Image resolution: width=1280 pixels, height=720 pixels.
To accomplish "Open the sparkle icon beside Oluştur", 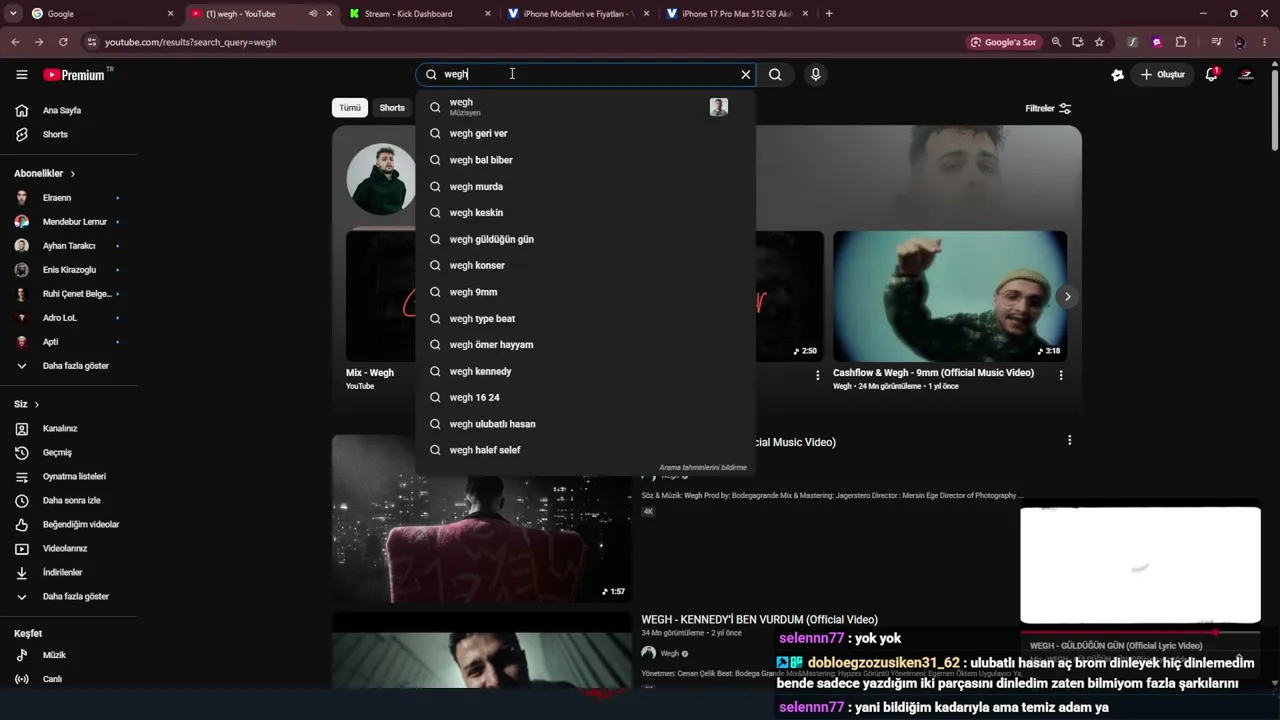I will tap(1118, 75).
